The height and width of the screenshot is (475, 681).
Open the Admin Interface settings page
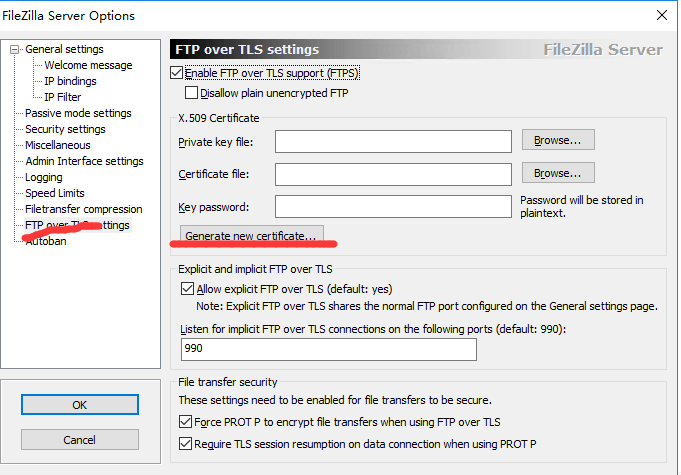pyautogui.click(x=84, y=161)
